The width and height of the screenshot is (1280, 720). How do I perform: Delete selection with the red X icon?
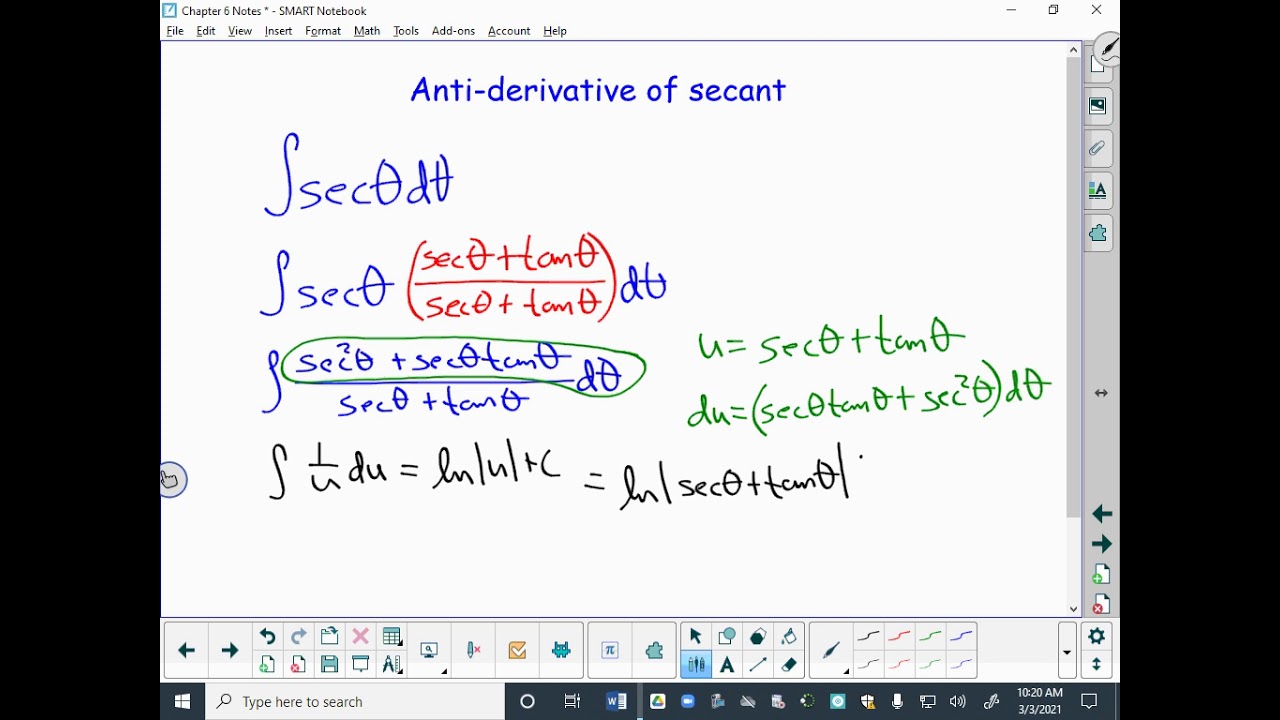[360, 636]
